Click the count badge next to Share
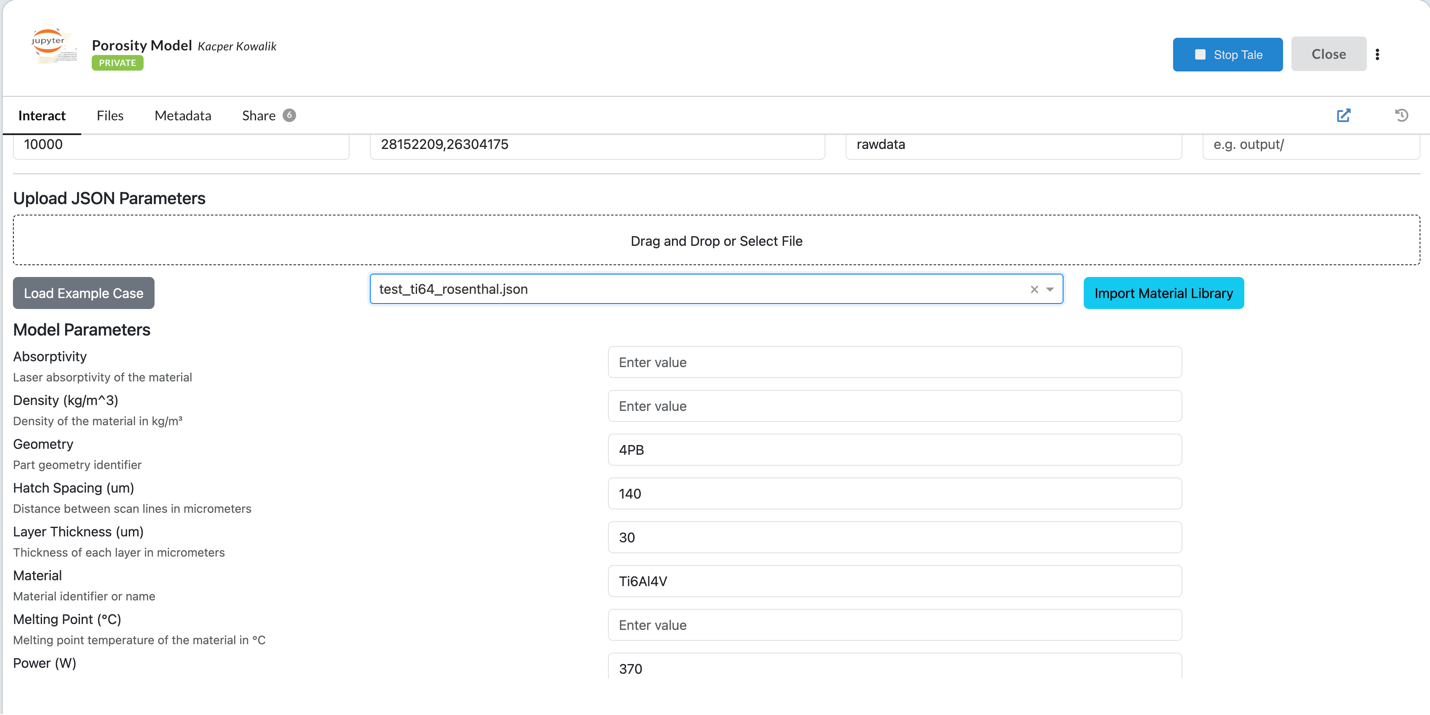The width and height of the screenshot is (1430, 715). point(289,115)
